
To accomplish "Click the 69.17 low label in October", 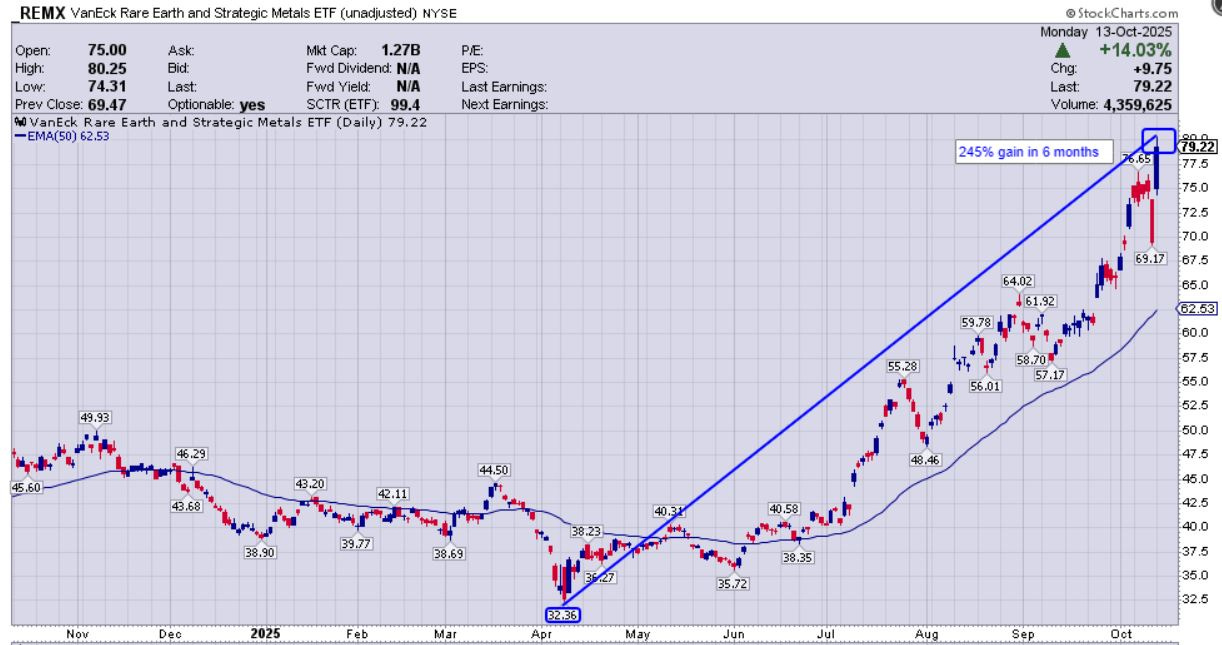I will [x=1151, y=258].
